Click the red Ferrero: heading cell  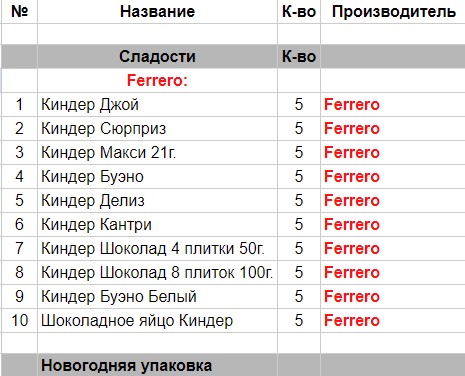point(157,80)
